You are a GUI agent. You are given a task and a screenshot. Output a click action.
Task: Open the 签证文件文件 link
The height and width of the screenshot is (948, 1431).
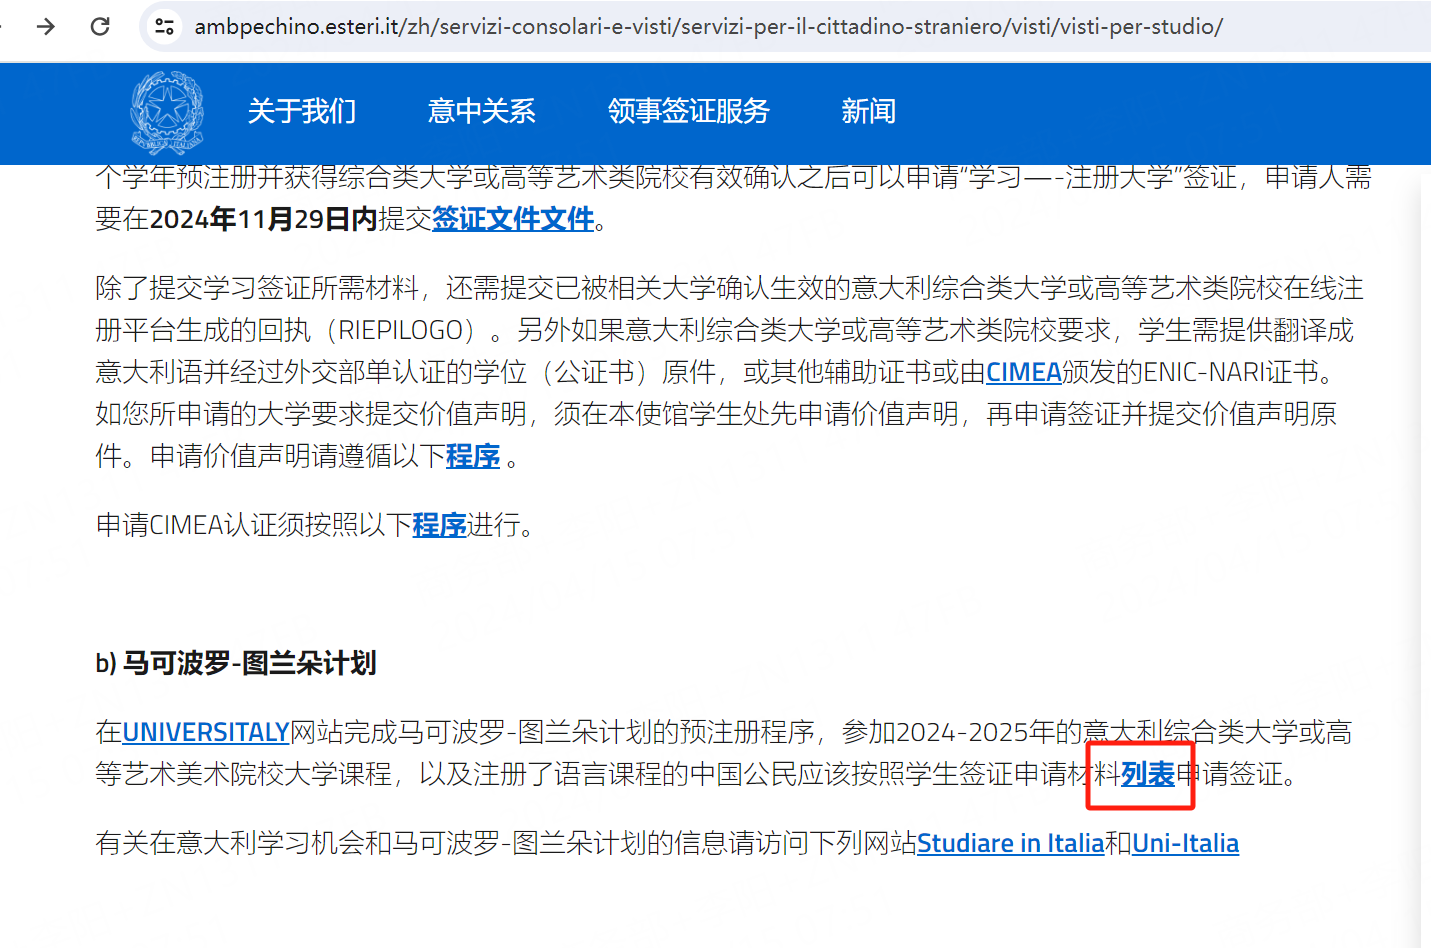click(x=513, y=219)
